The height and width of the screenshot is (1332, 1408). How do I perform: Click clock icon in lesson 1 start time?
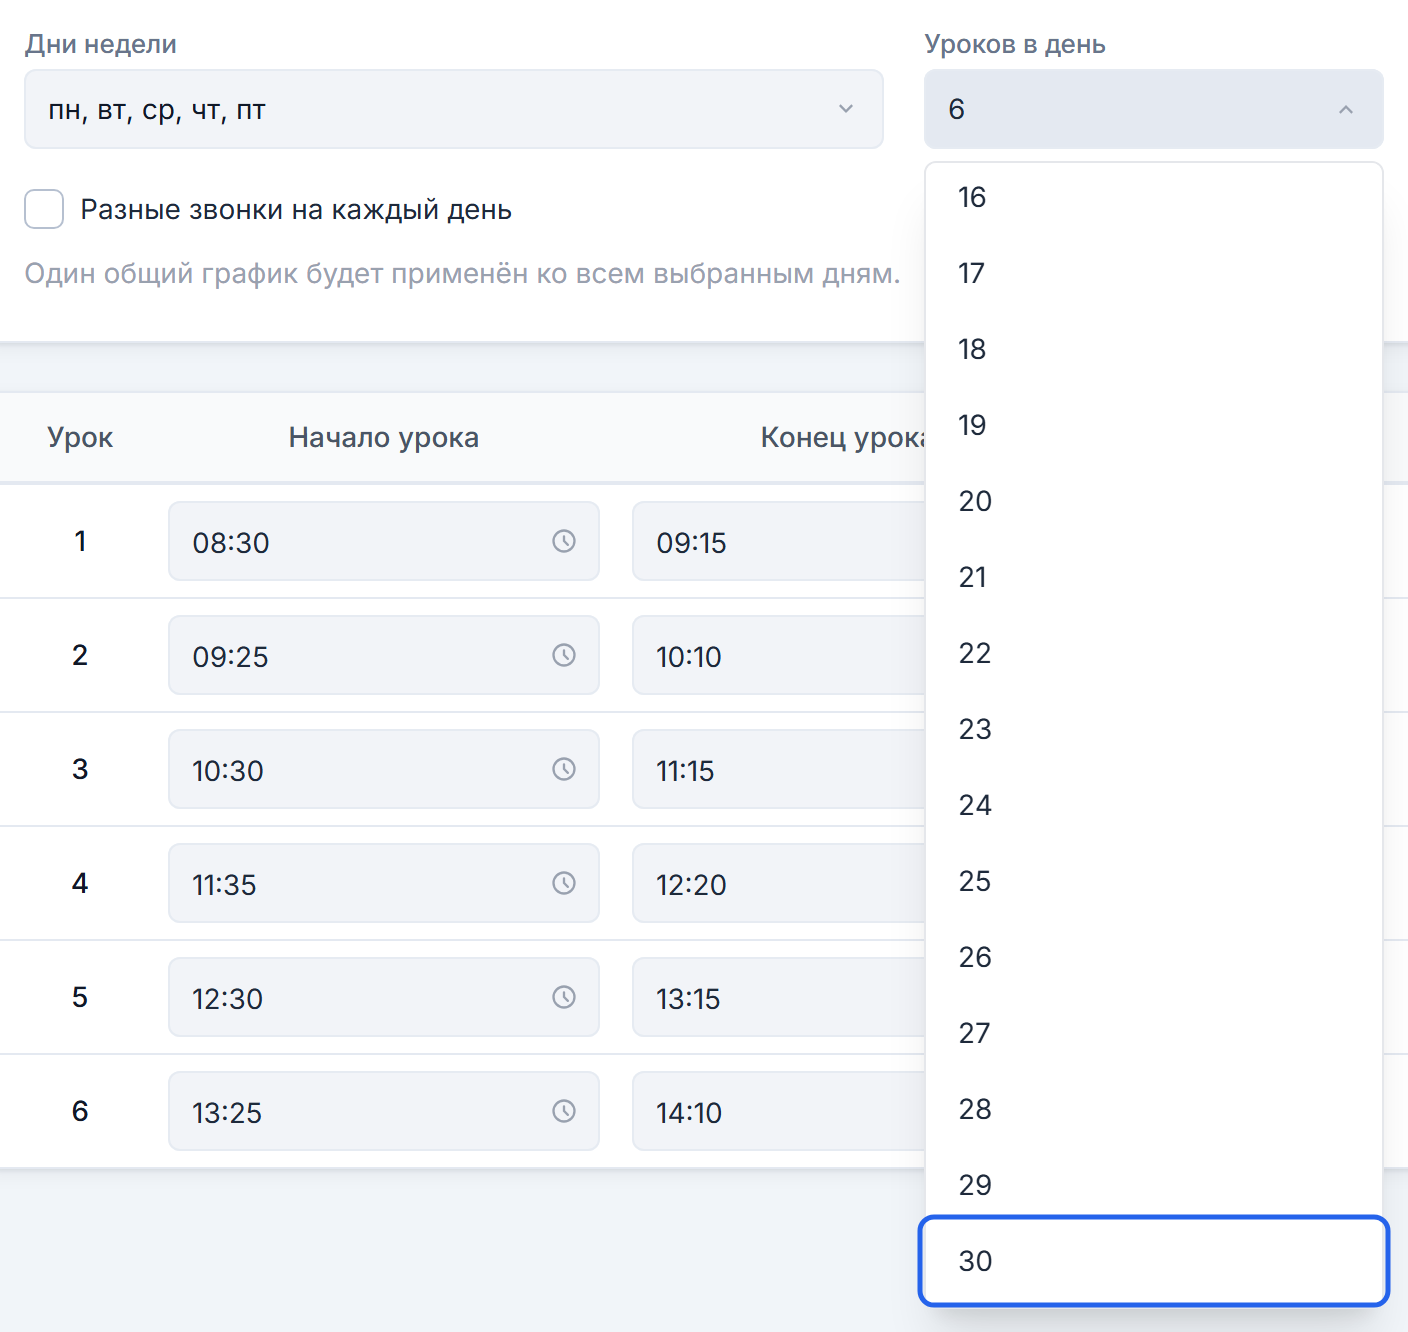564,541
